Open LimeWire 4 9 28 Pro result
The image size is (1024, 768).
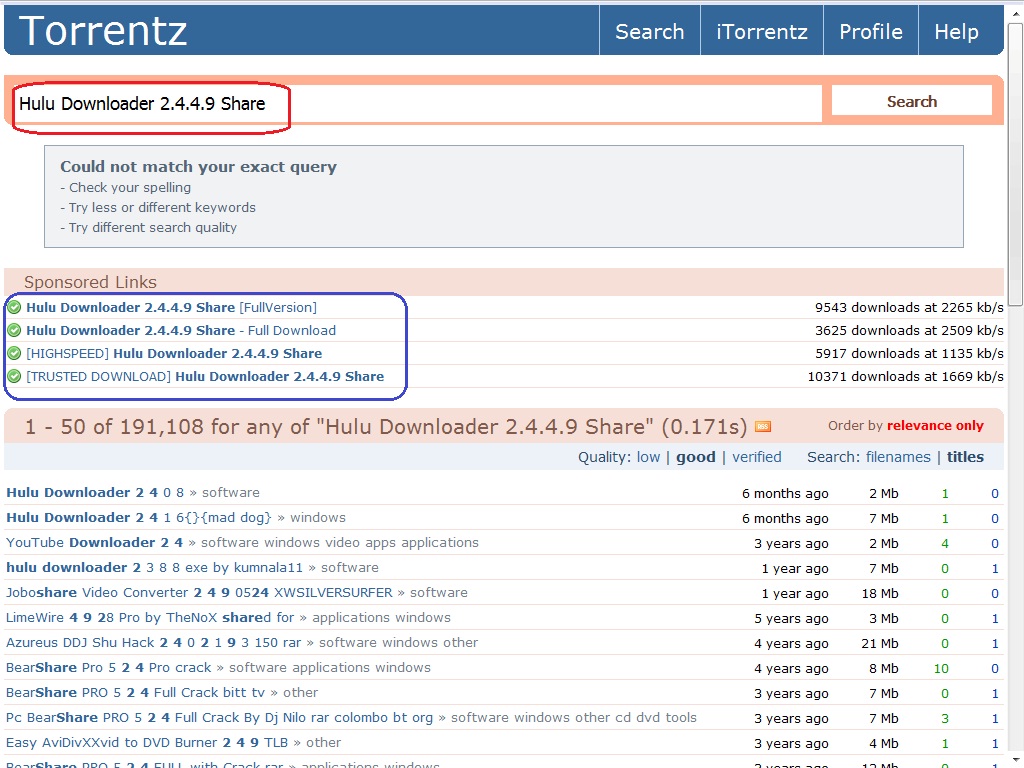(x=150, y=617)
